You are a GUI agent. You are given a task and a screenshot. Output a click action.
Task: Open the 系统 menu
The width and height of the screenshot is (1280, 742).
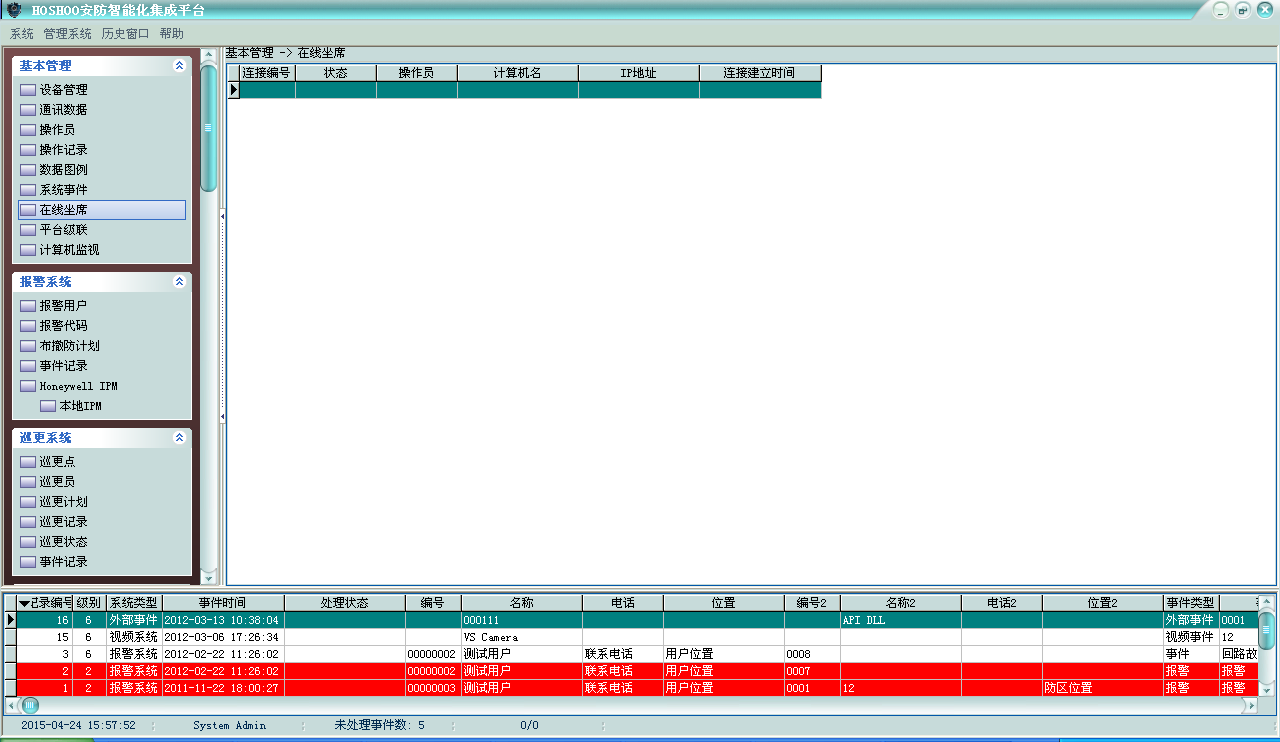[21, 34]
